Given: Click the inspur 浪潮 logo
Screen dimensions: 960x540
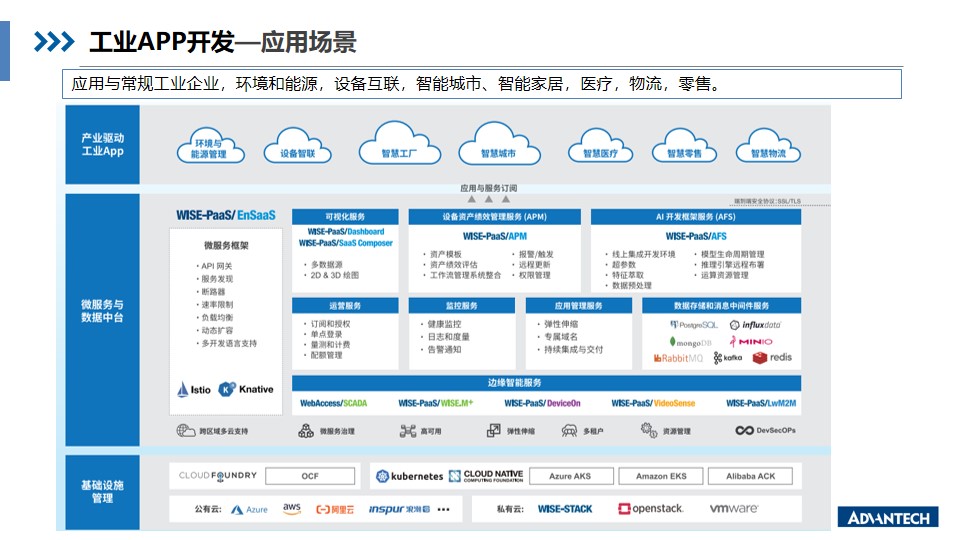Looking at the screenshot, I should click(399, 509).
